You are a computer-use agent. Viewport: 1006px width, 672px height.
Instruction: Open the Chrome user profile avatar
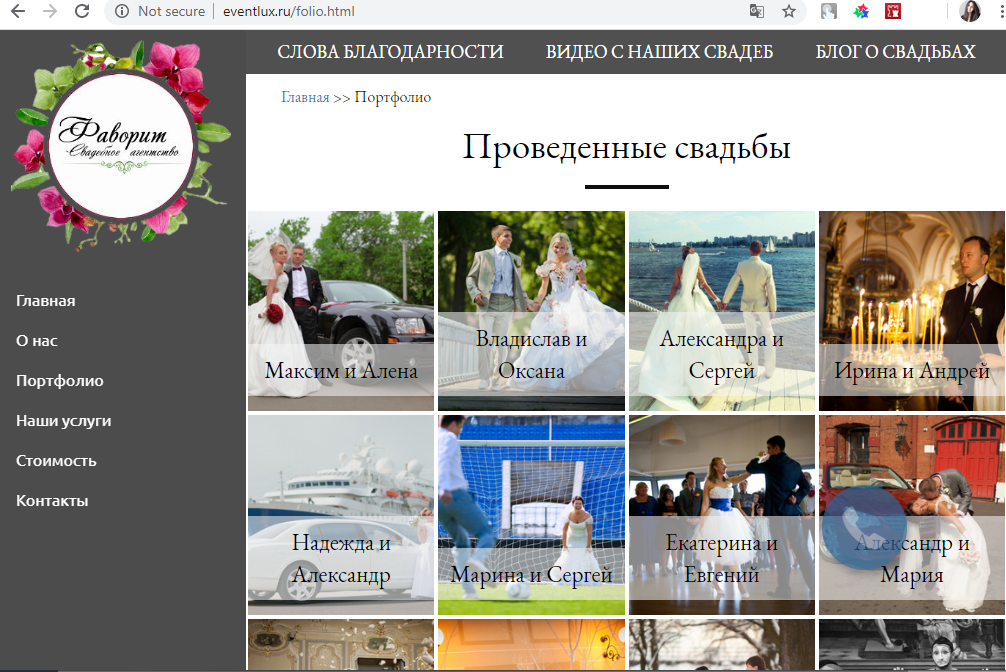pos(970,11)
